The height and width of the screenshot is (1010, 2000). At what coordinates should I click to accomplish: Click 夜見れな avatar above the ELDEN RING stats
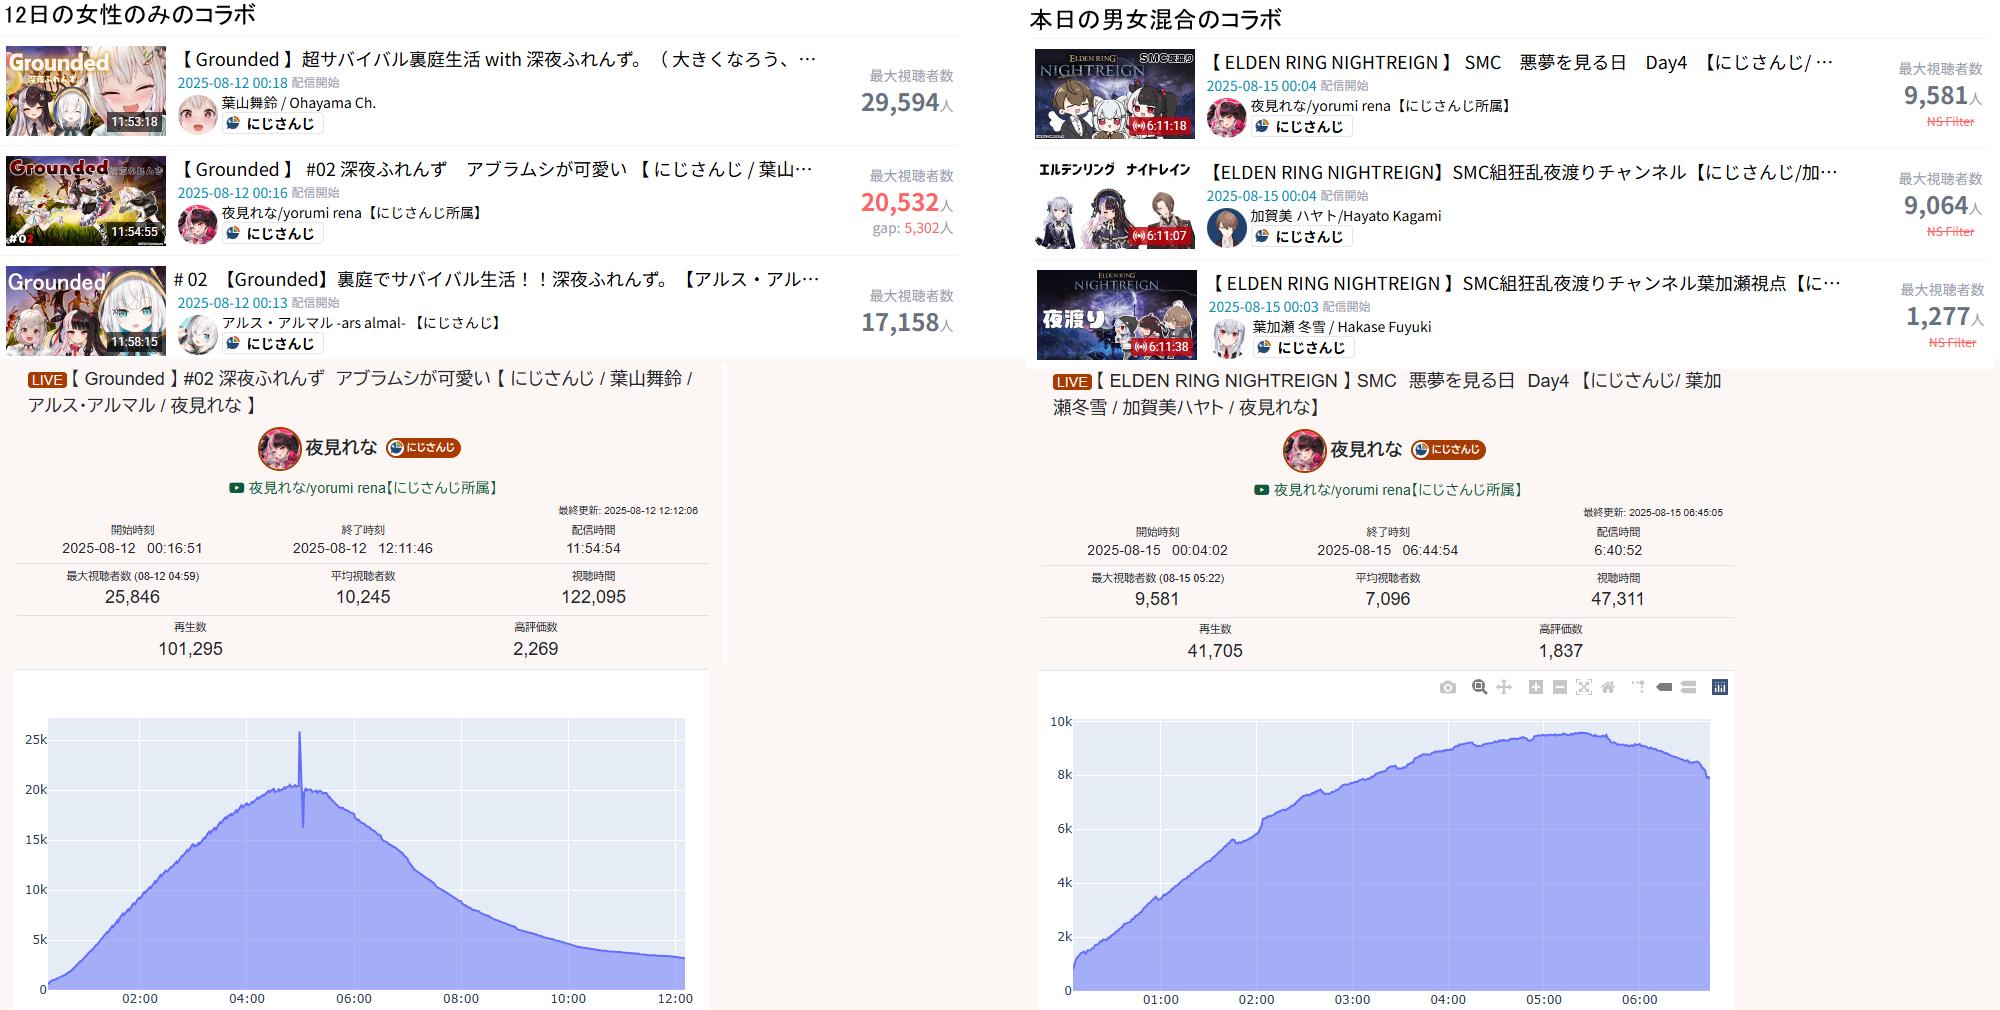point(1304,450)
